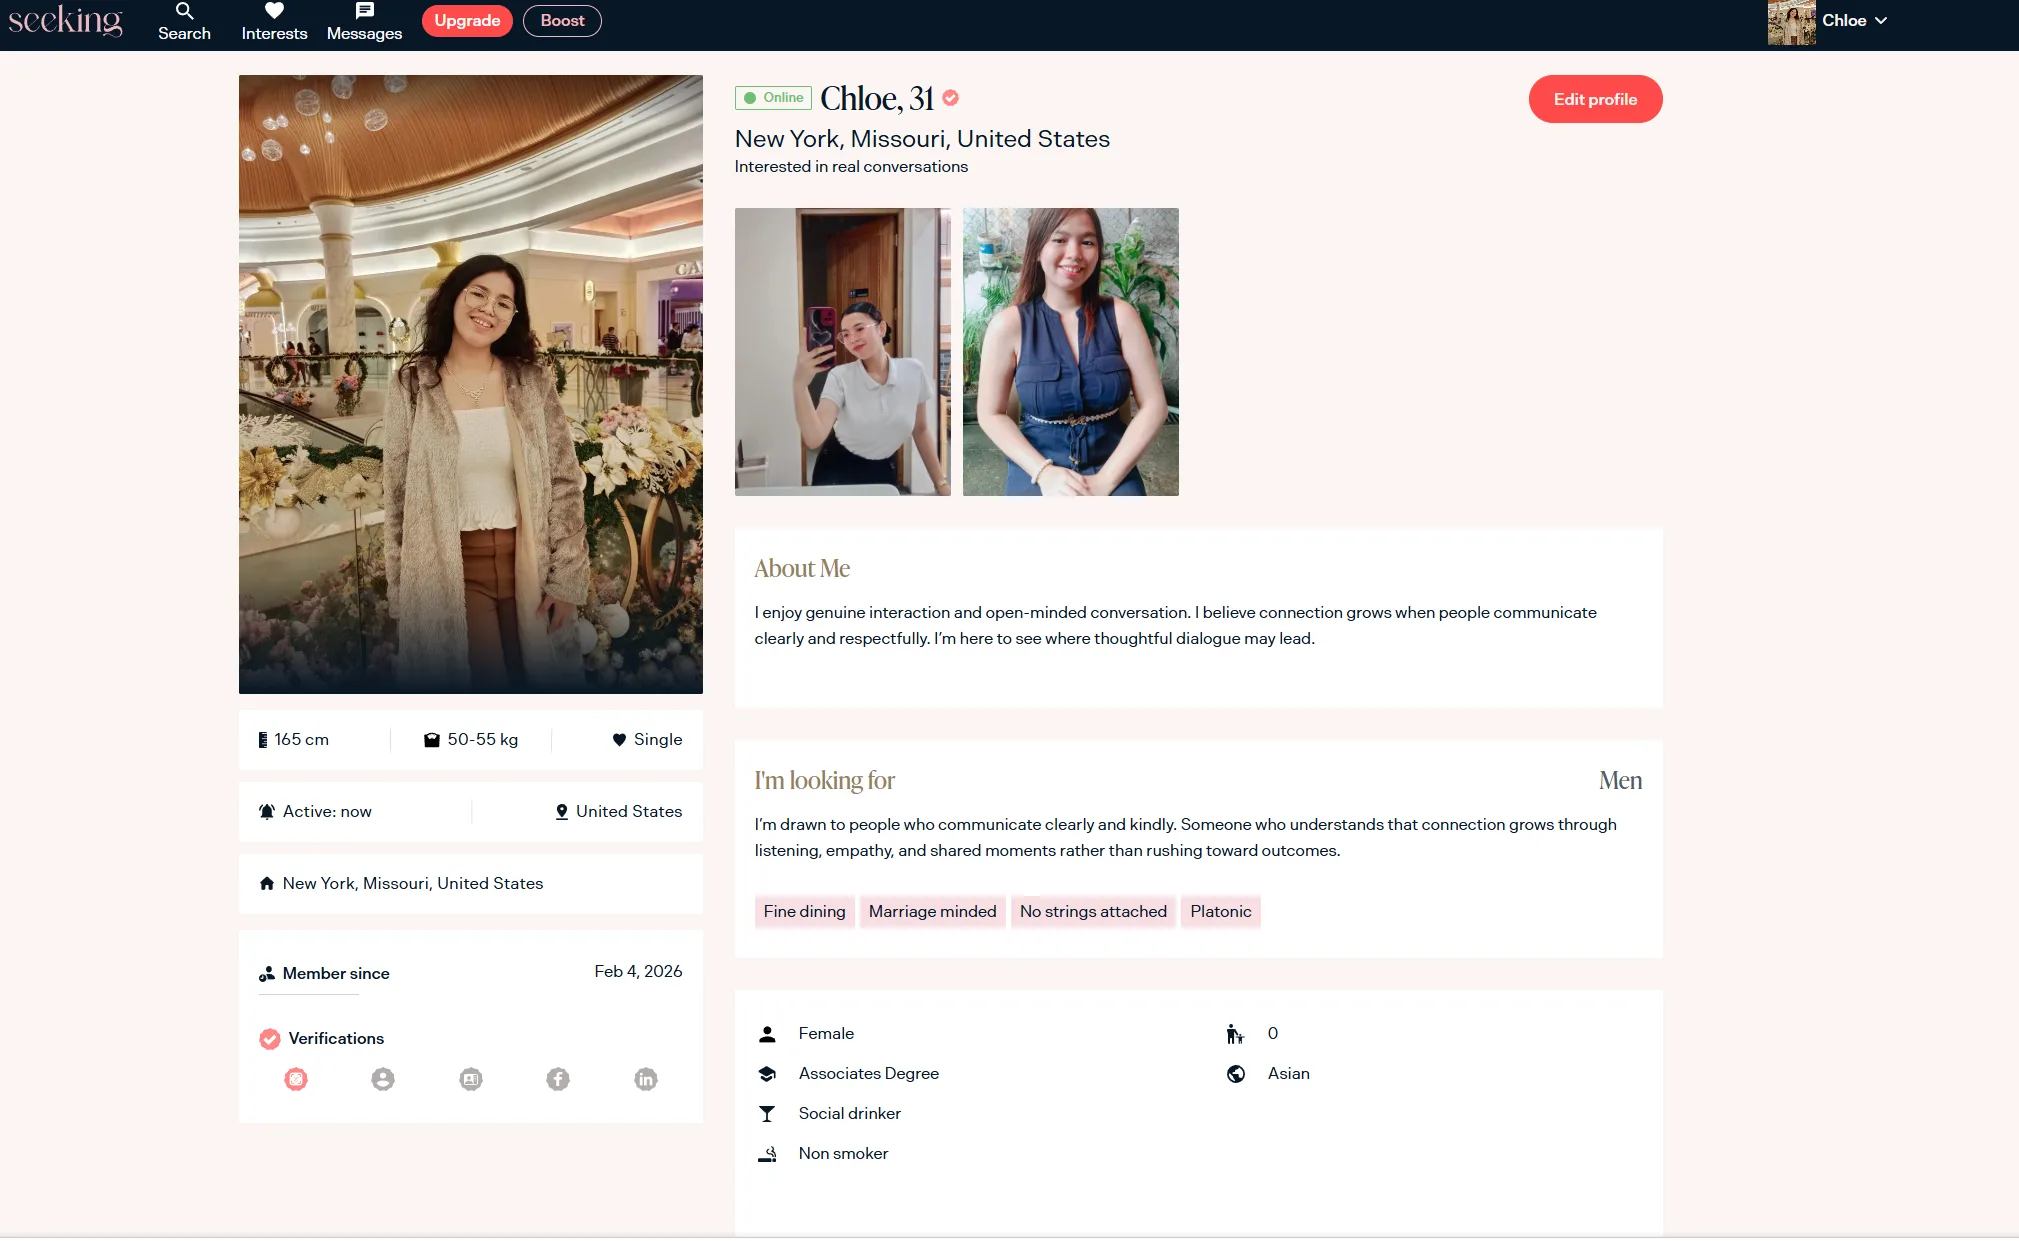Click the account avatar thumbnail in header
Image resolution: width=2019 pixels, height=1241 pixels.
(x=1791, y=22)
